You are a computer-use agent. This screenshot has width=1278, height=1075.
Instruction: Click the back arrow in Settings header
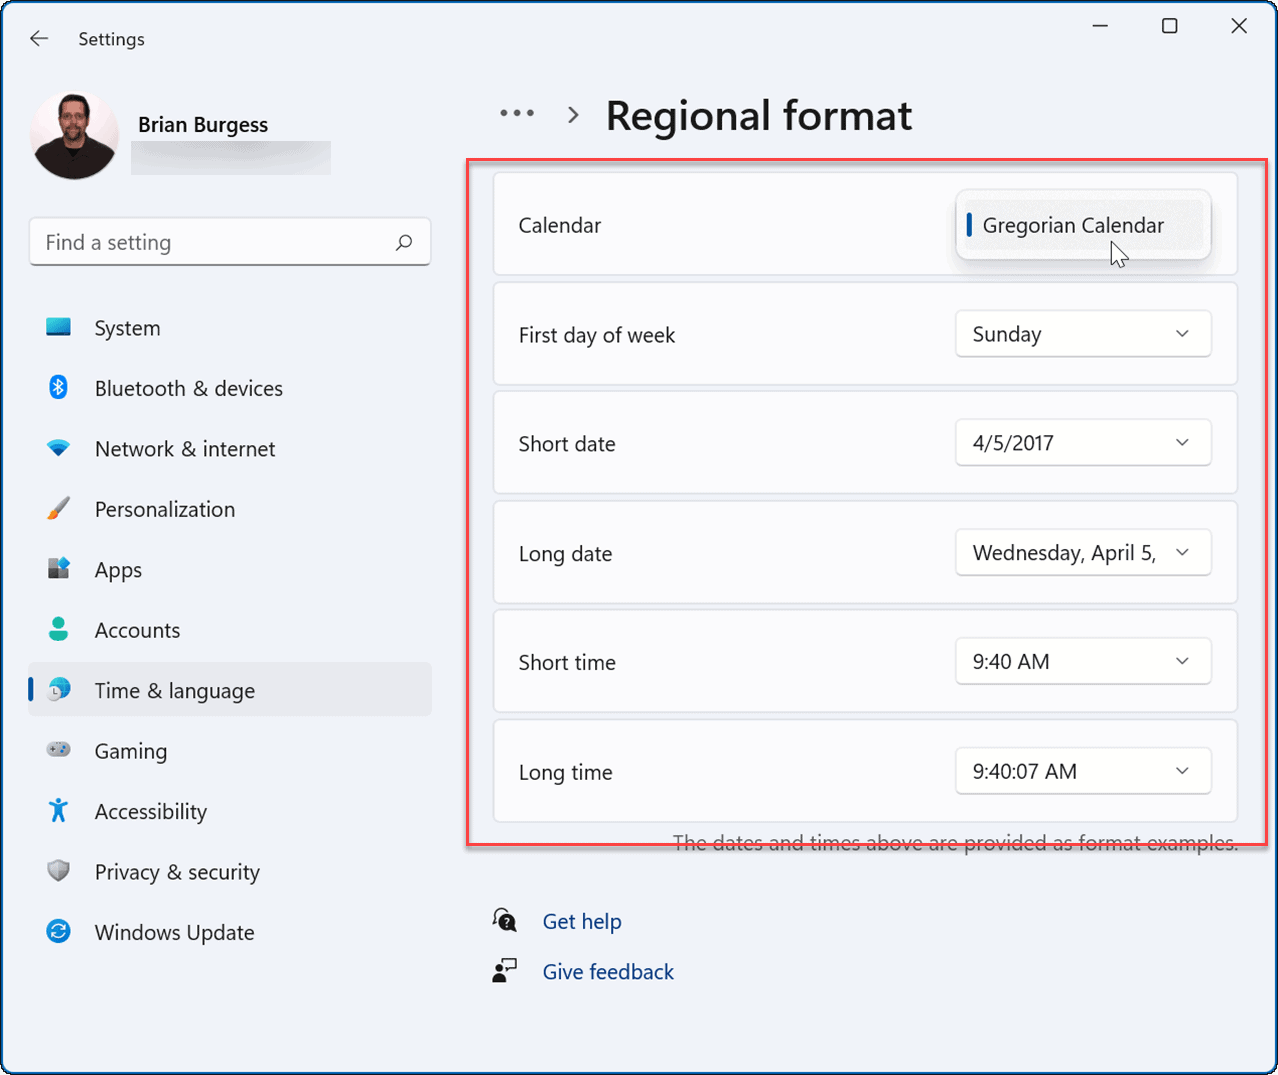pyautogui.click(x=39, y=39)
